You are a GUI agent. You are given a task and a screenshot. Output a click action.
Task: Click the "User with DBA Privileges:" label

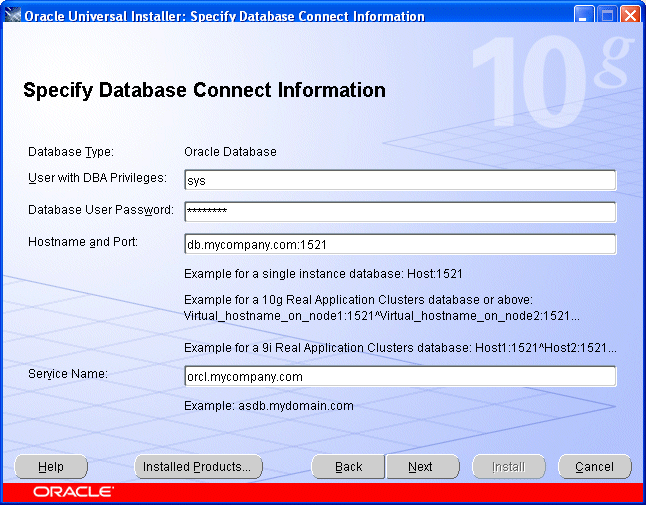pyautogui.click(x=97, y=178)
